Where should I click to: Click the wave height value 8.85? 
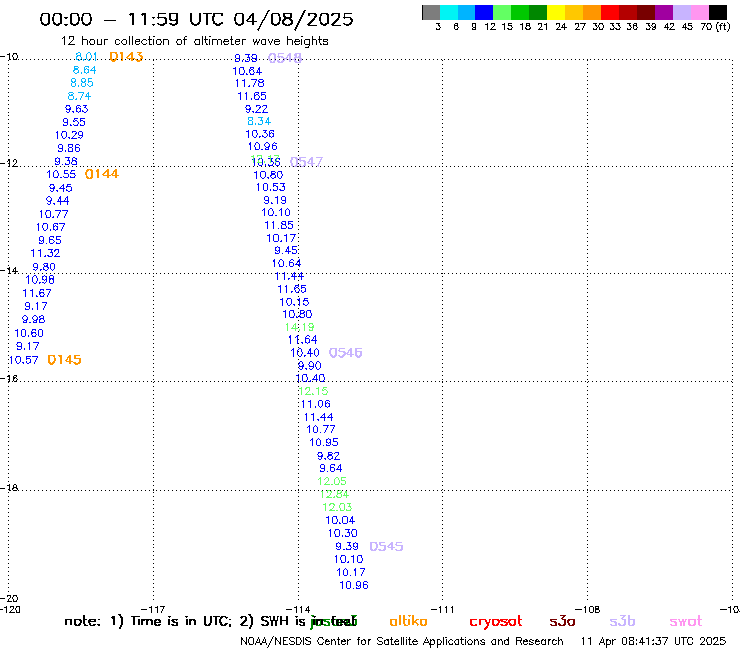[82, 83]
